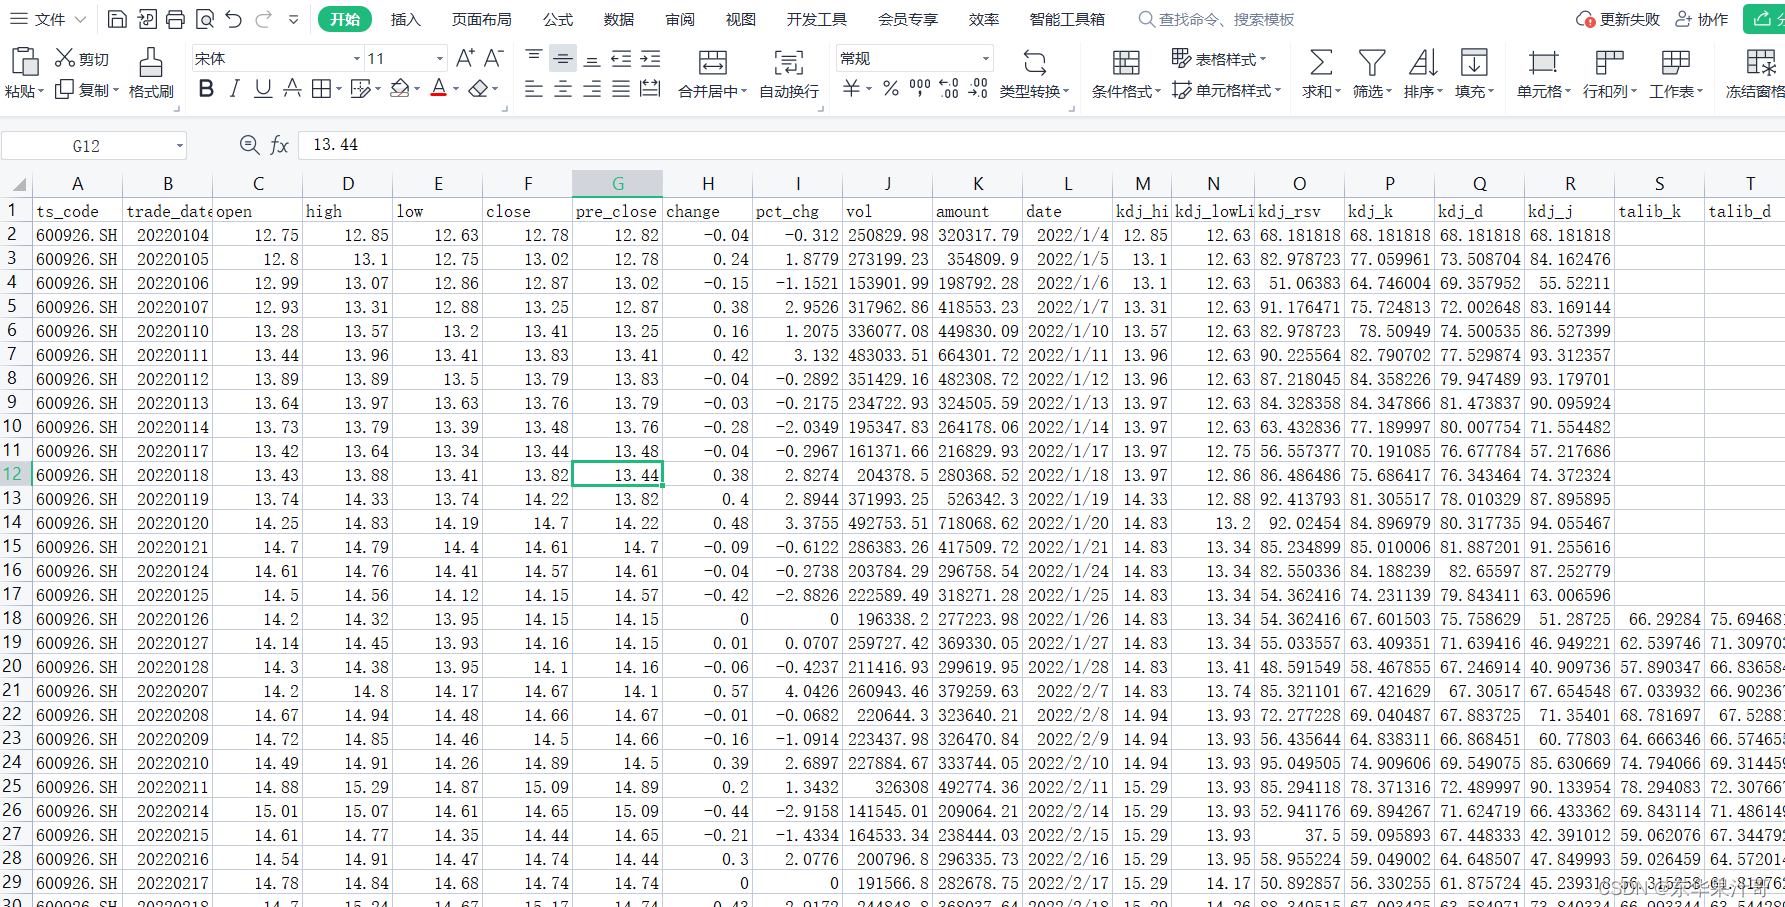Align text to vertical middle

[x=563, y=58]
